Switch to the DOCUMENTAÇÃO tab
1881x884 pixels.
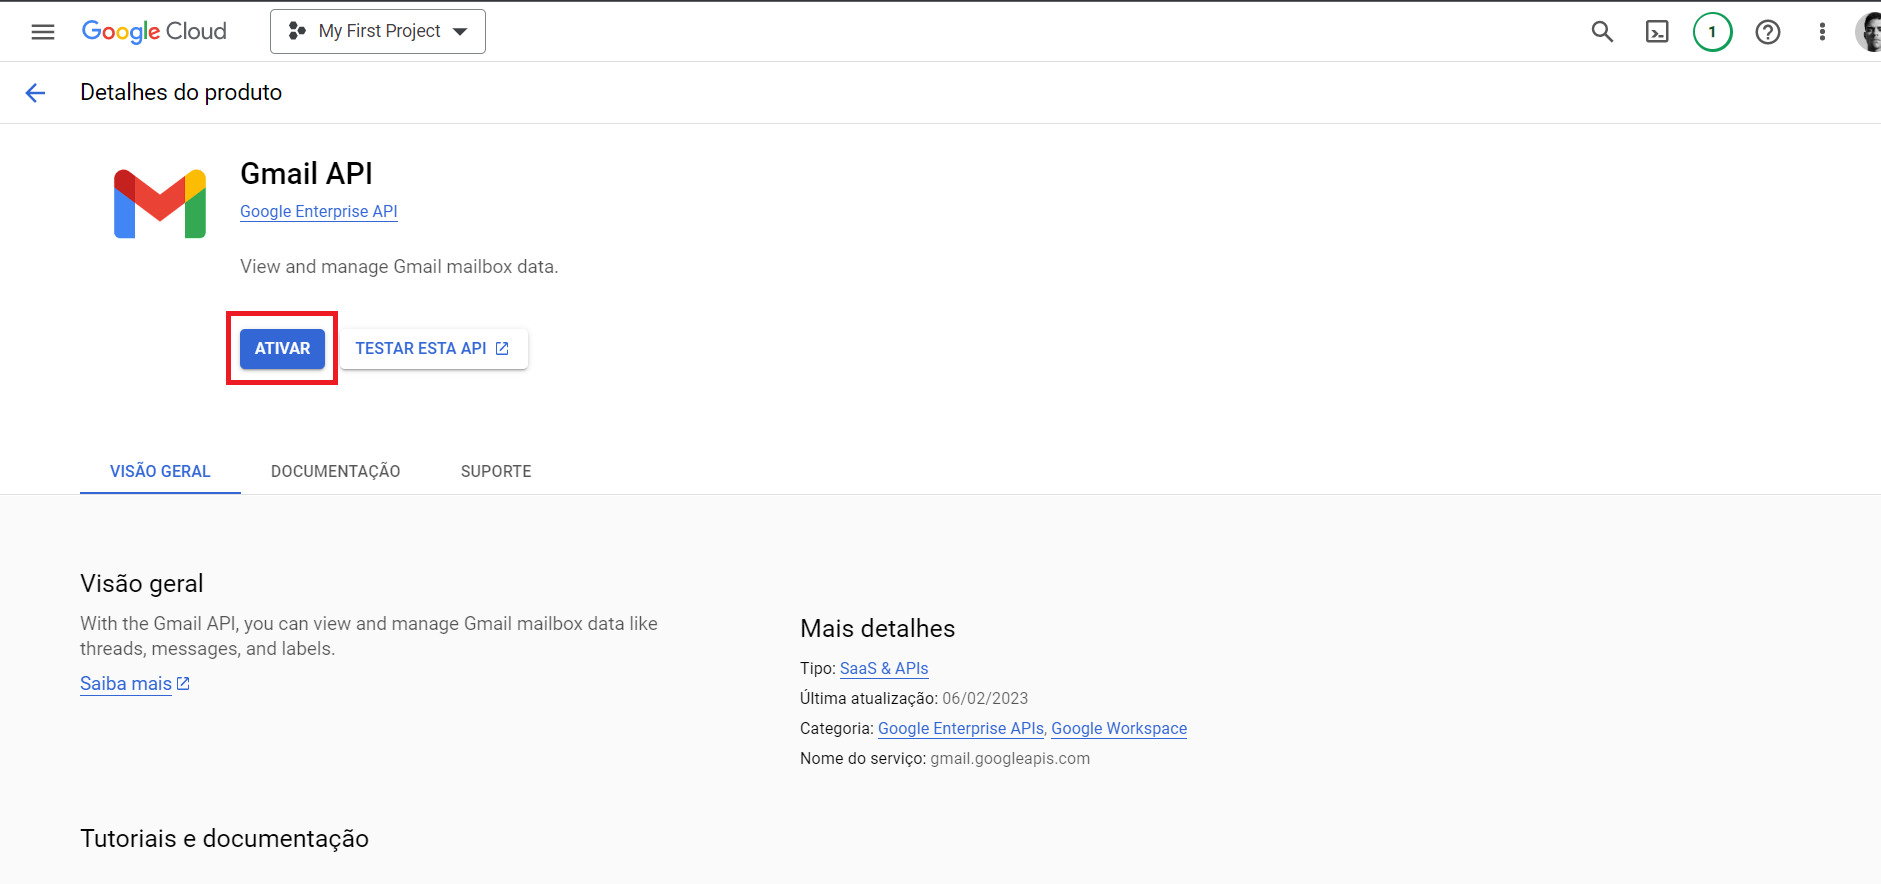(335, 471)
